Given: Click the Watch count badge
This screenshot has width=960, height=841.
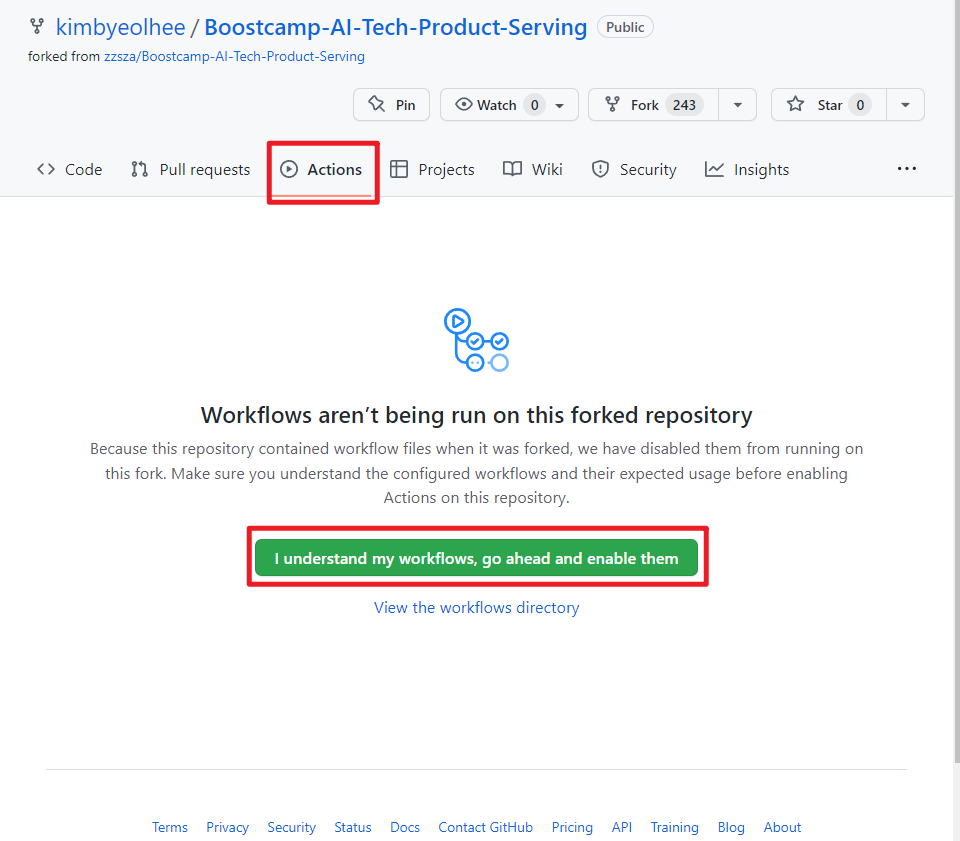Looking at the screenshot, I should tap(534, 105).
